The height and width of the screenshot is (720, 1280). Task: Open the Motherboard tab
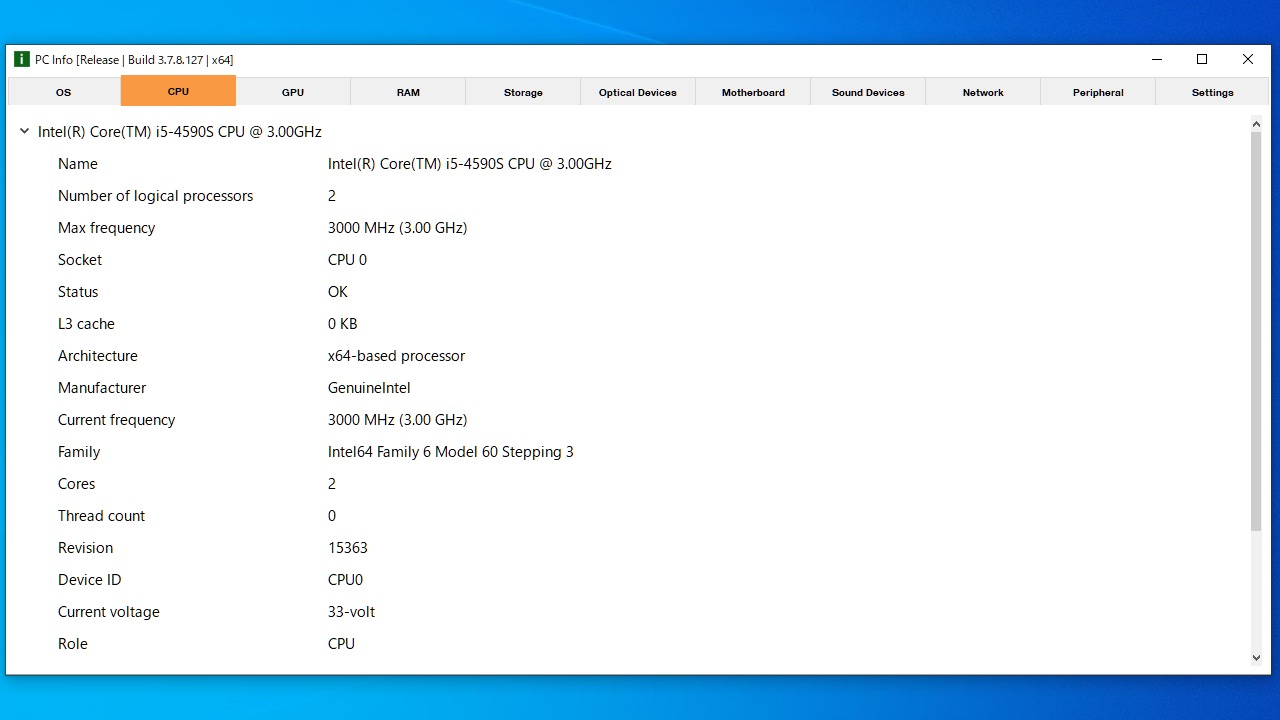coord(753,92)
